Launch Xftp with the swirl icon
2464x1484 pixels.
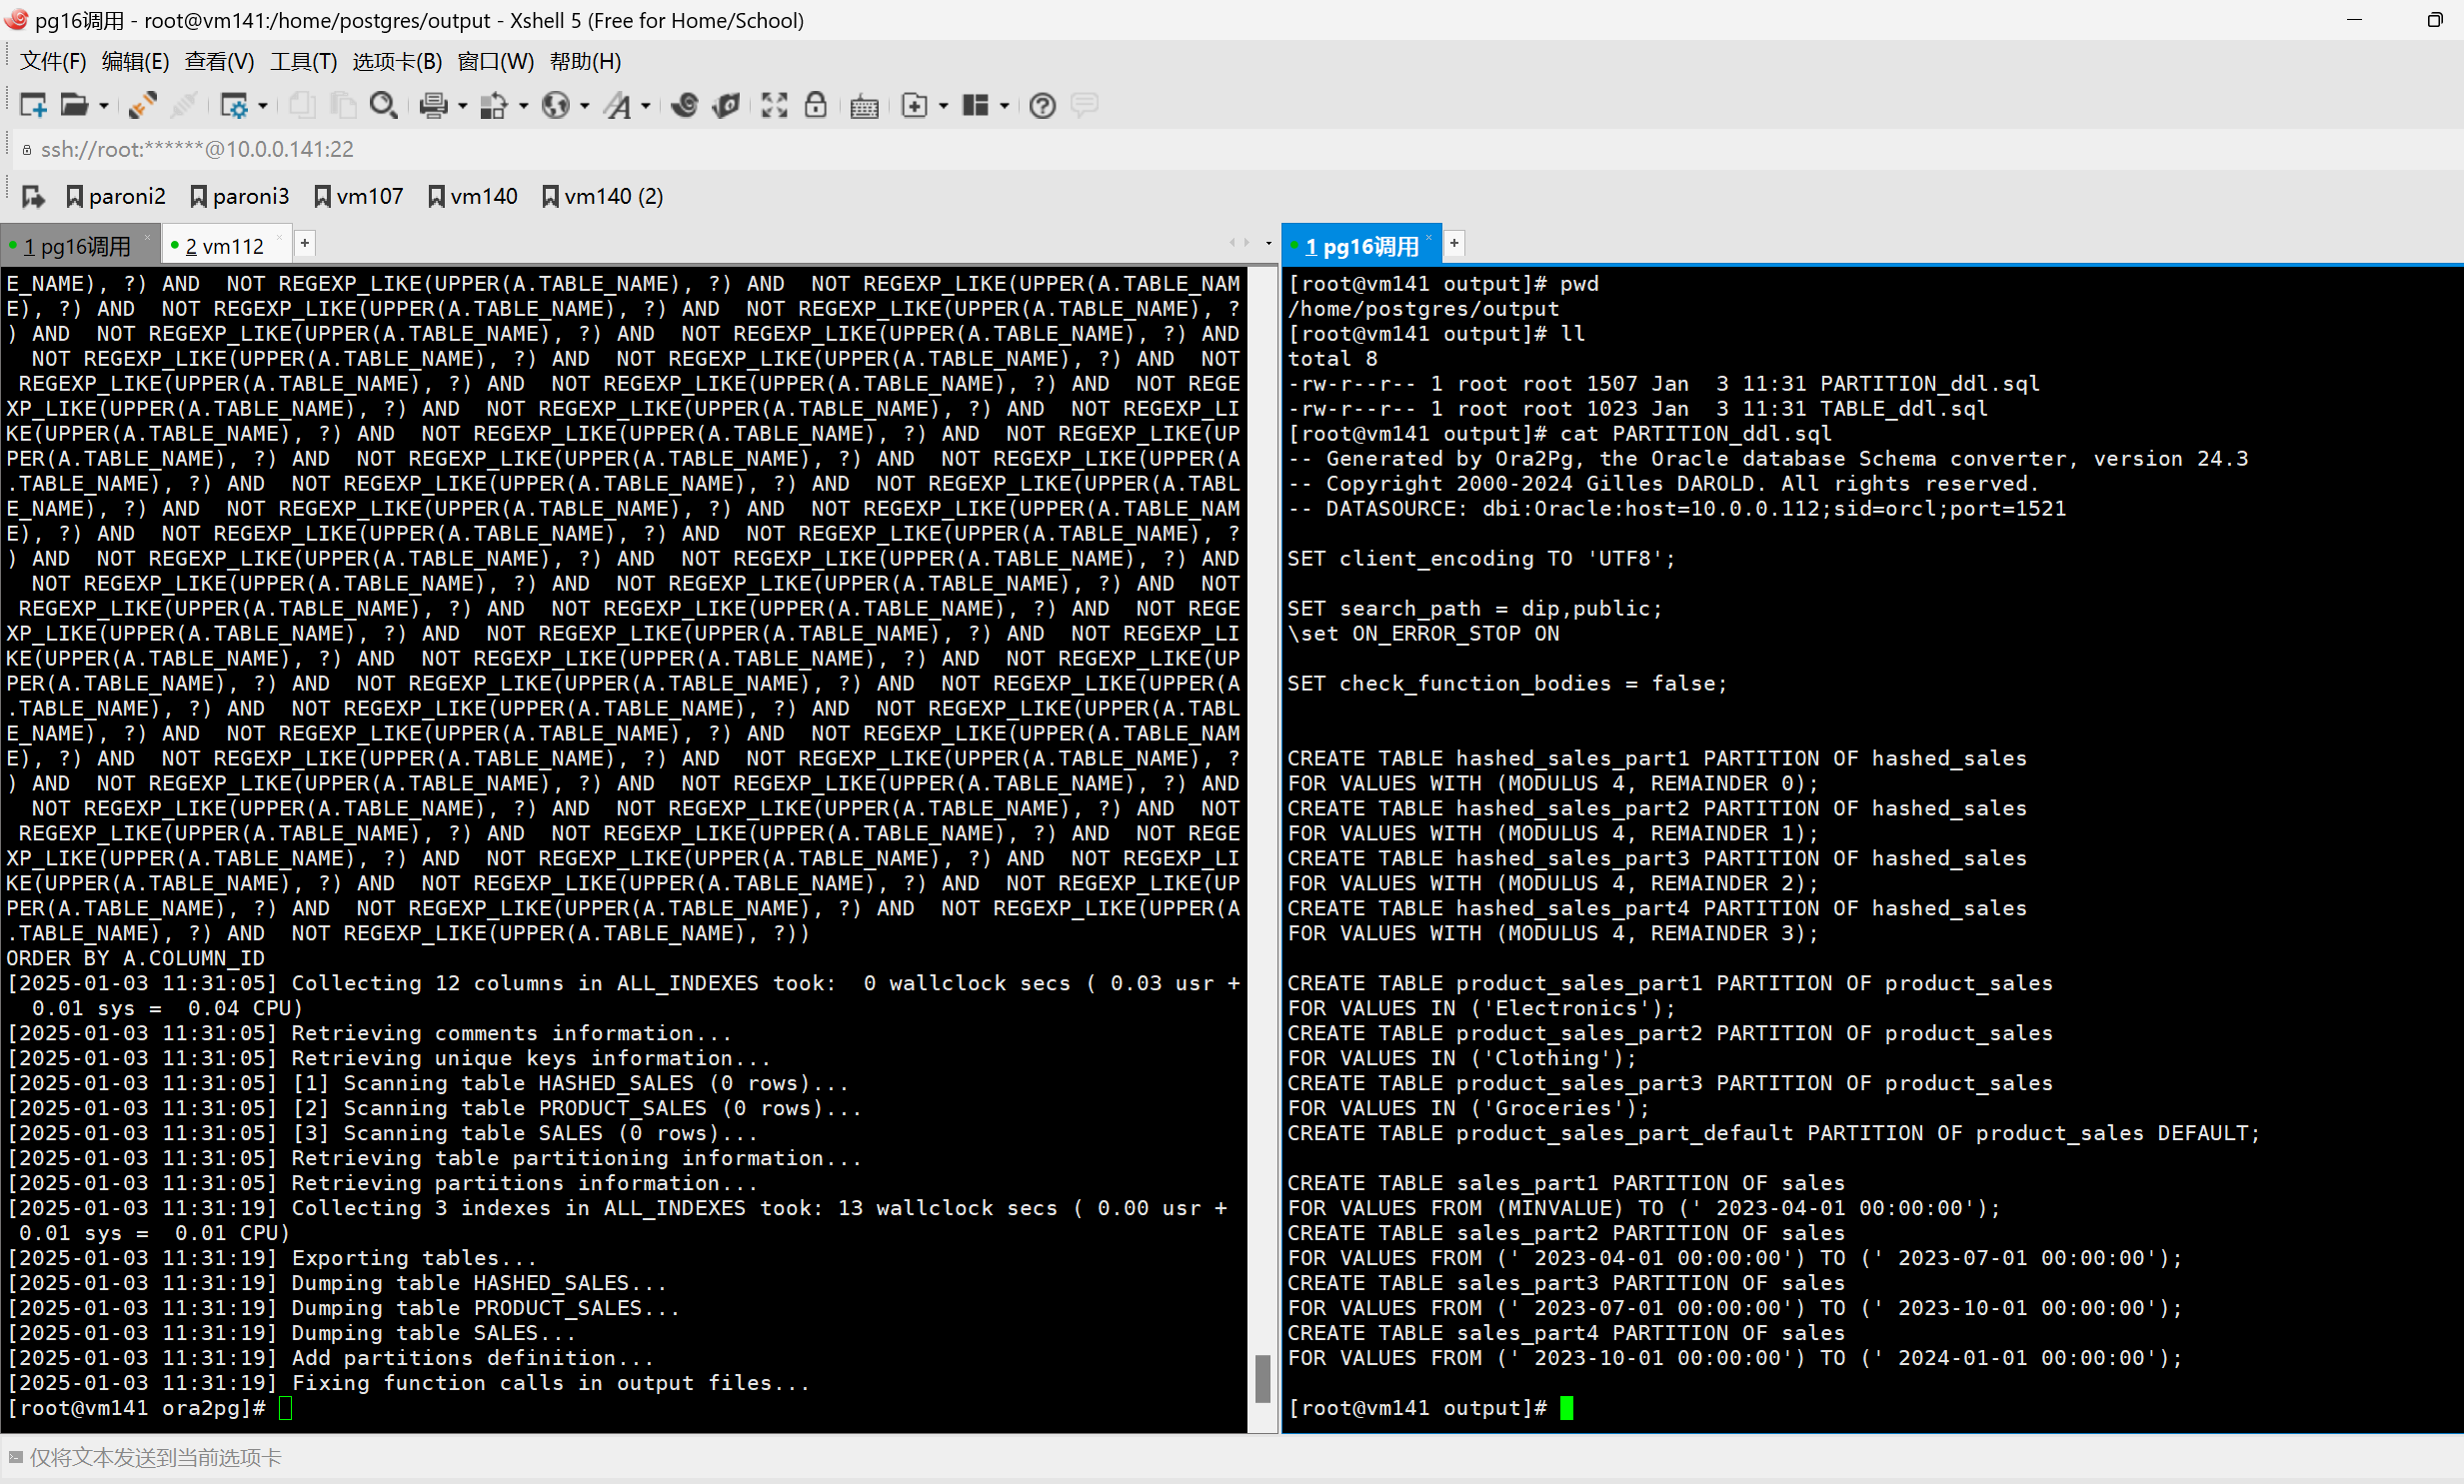(x=685, y=105)
